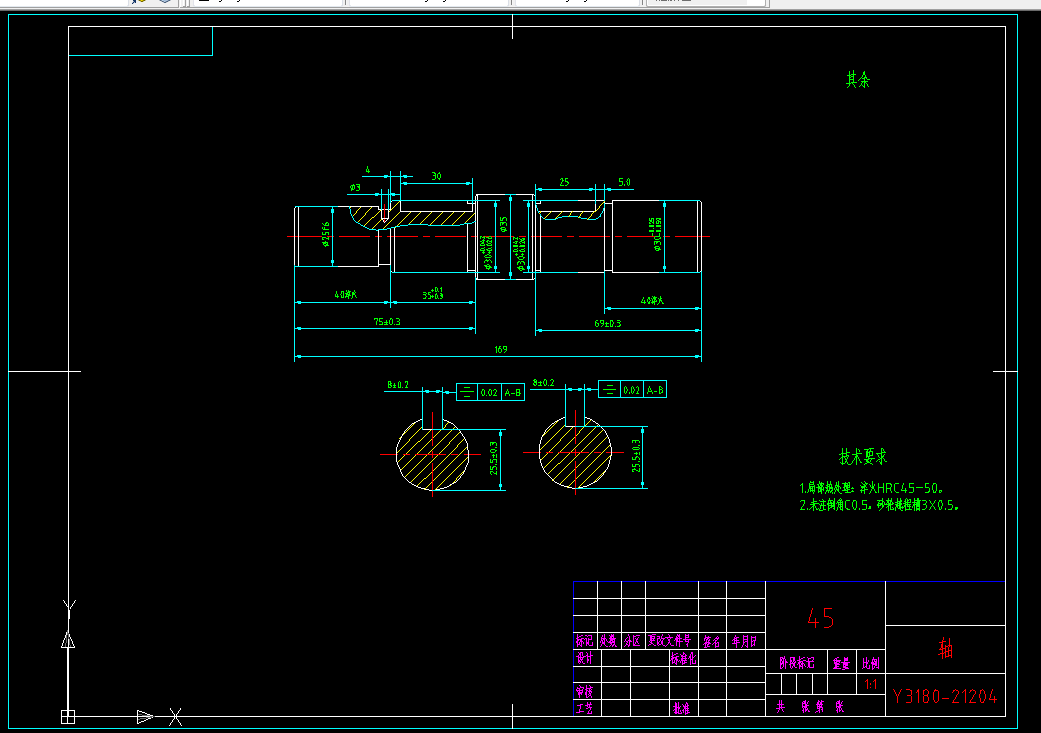1041x733 pixels.
Task: Click the '设计' row label
Action: click(584, 658)
